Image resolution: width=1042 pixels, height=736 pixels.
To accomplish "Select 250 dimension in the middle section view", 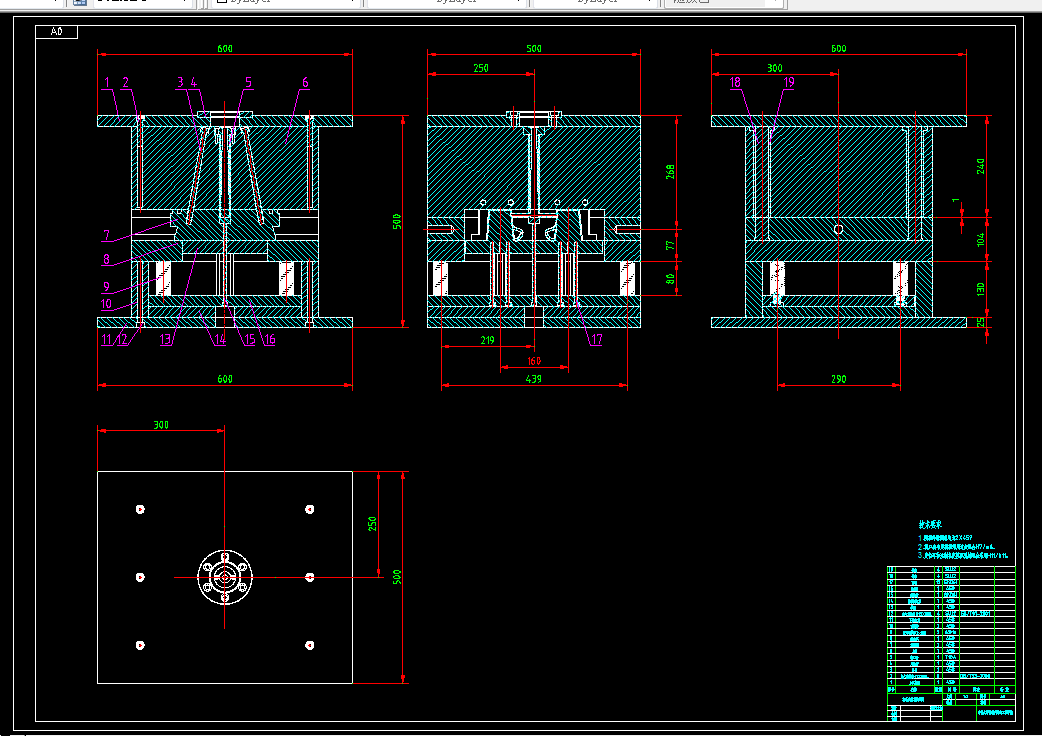I will [x=481, y=68].
